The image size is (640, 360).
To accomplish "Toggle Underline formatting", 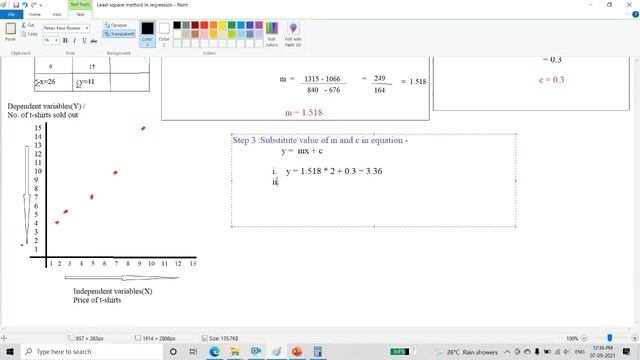I will pyautogui.click(x=84, y=40).
